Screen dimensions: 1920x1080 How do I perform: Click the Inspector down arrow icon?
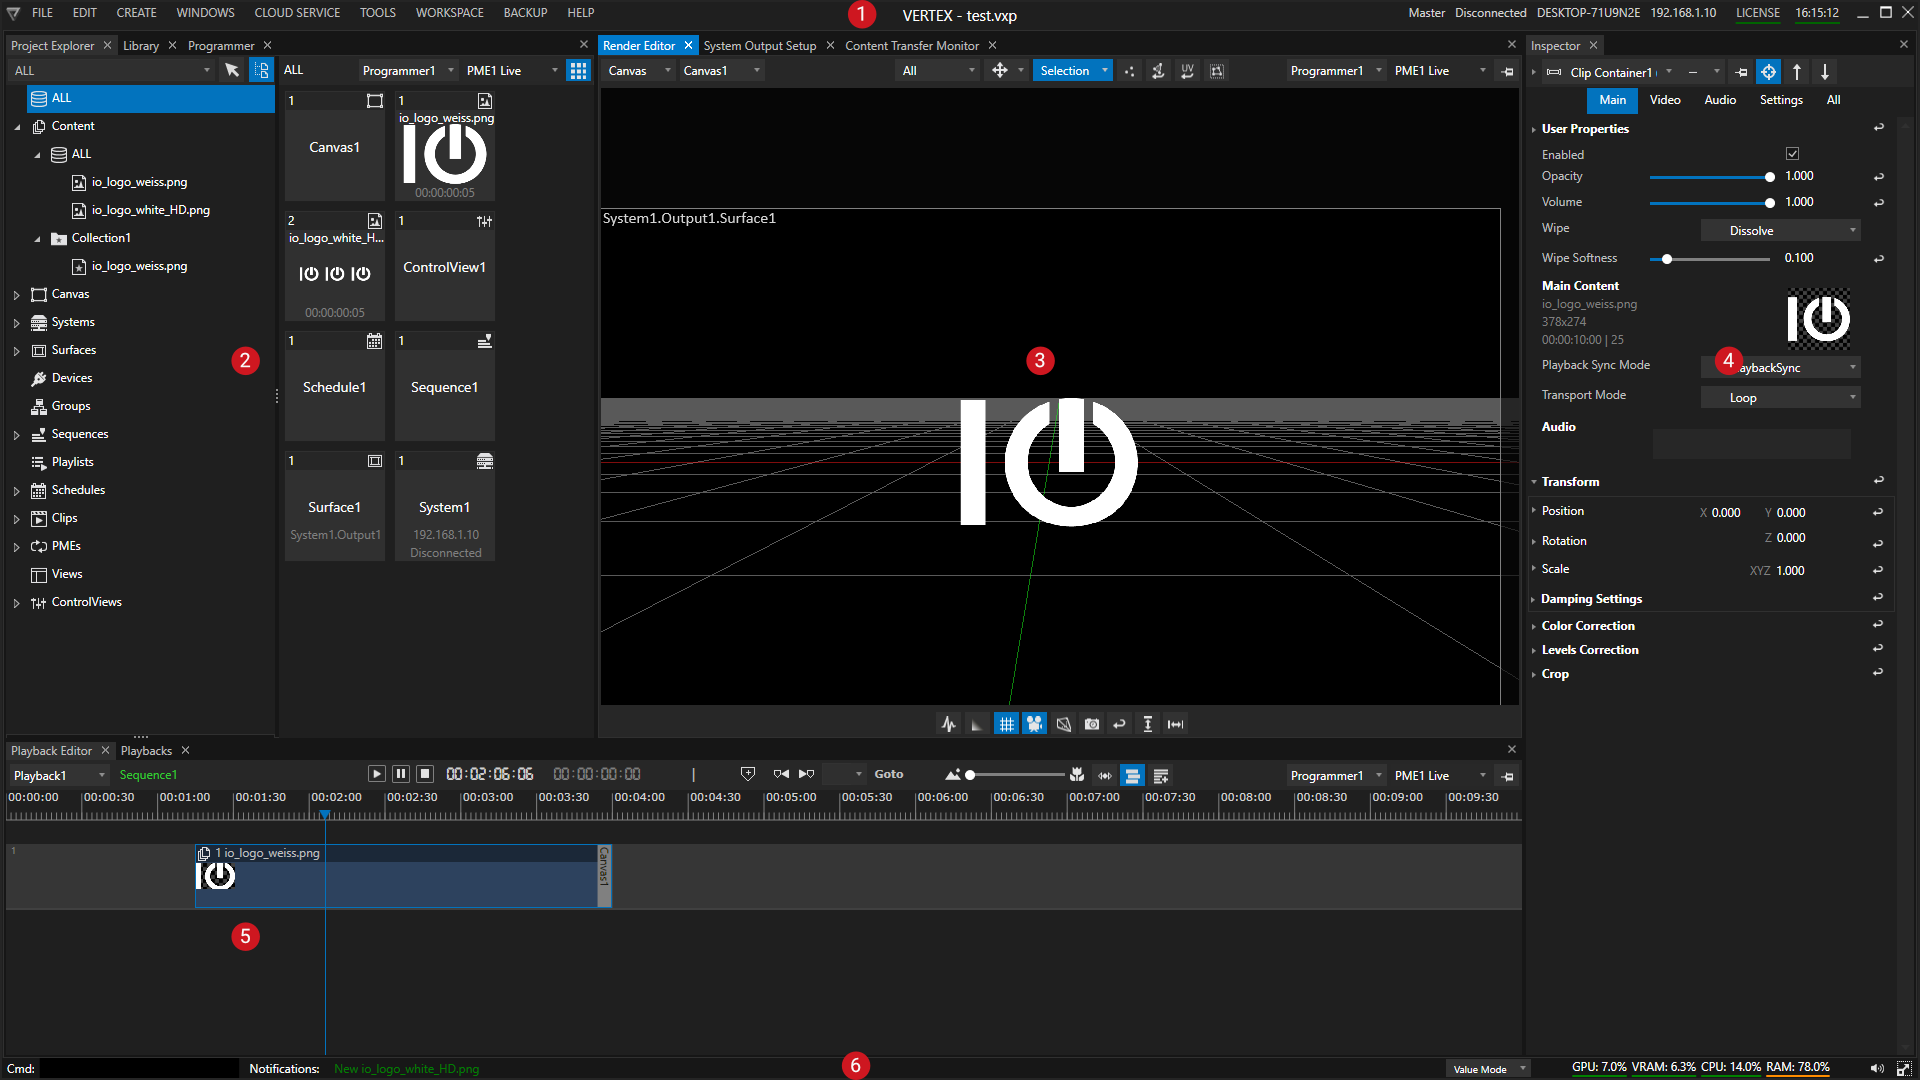point(1825,72)
